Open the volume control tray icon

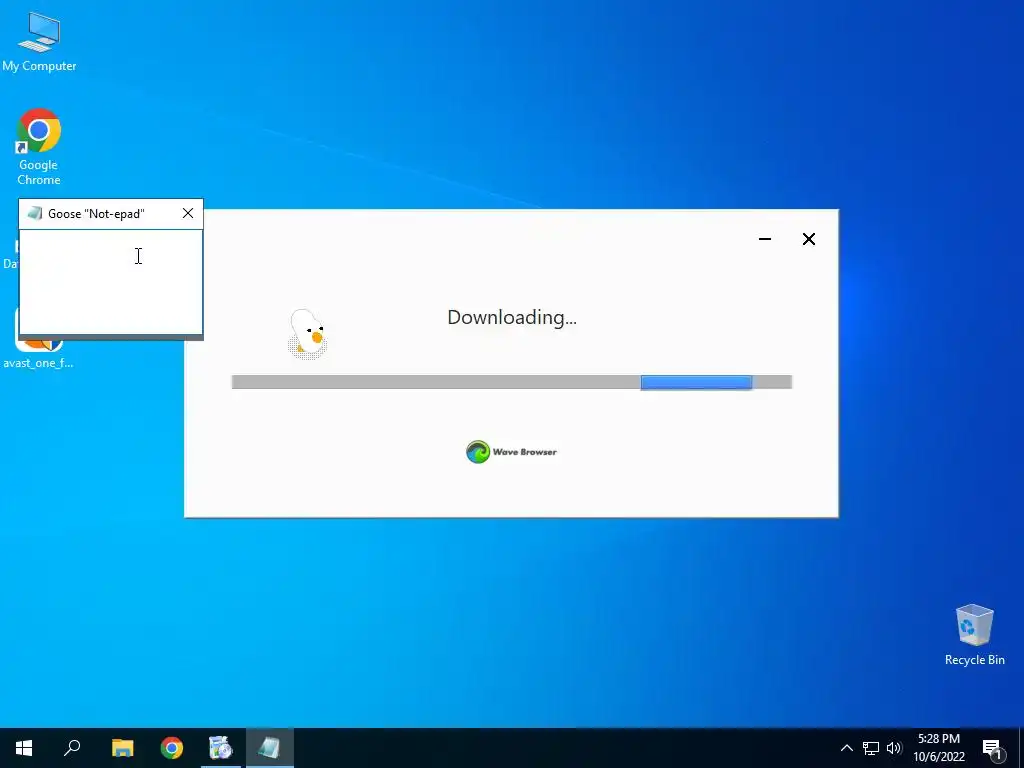(894, 748)
